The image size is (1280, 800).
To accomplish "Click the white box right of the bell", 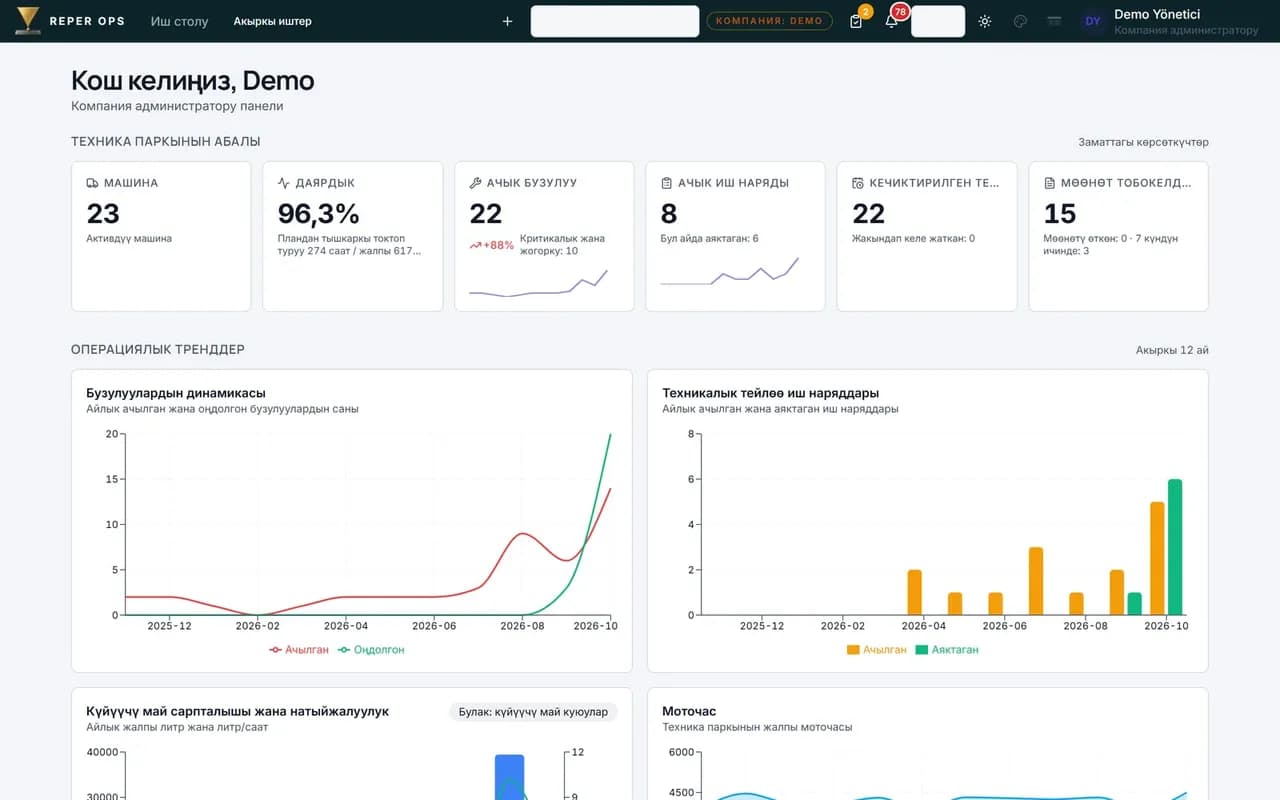I will [938, 21].
